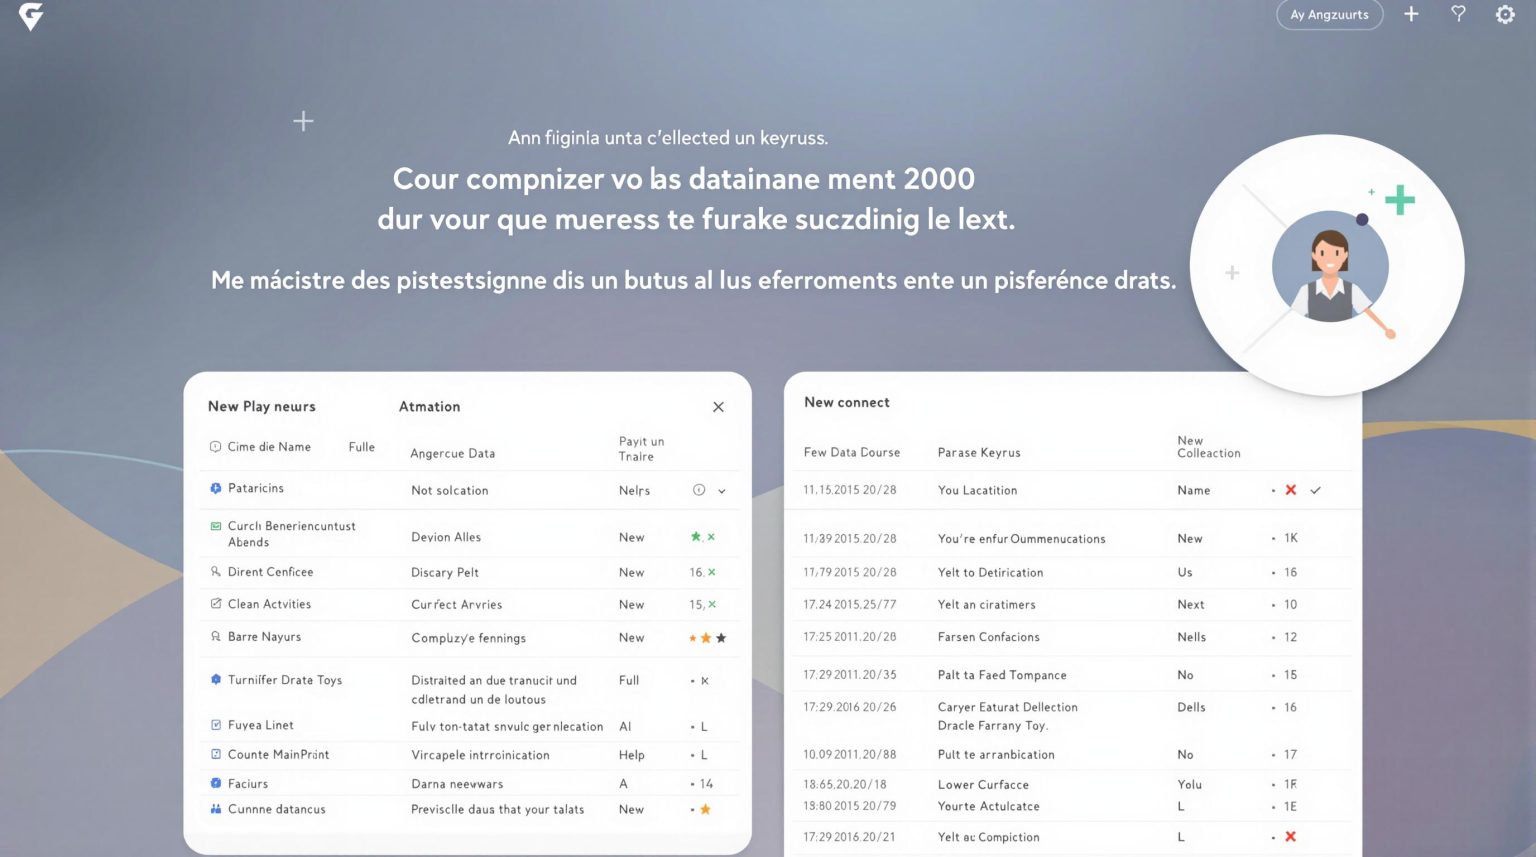Viewport: 1536px width, 857px height.
Task: Confirm with the checkmark in You Lacatition row
Action: pyautogui.click(x=1316, y=490)
